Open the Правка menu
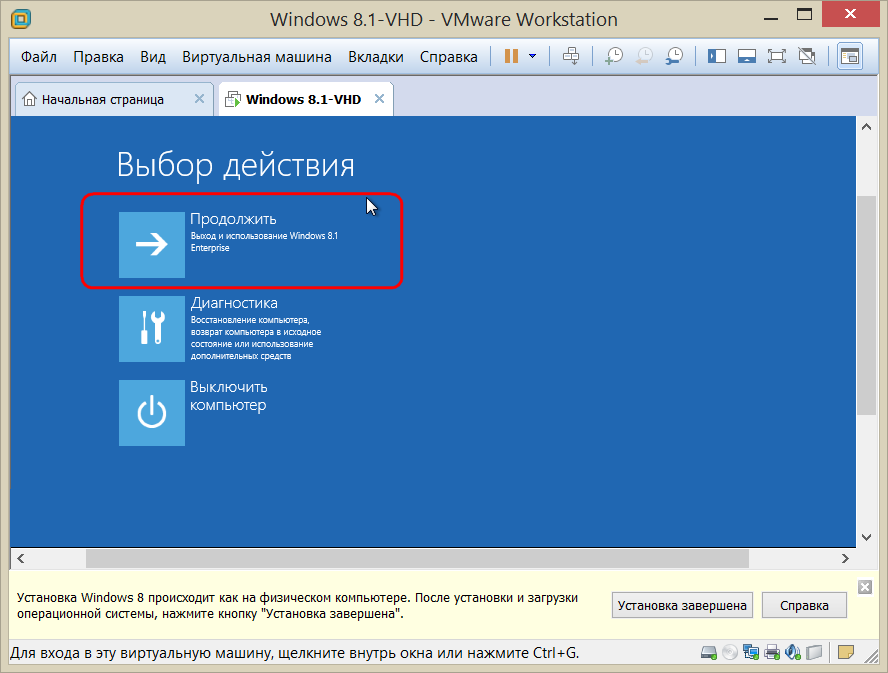Image resolution: width=888 pixels, height=673 pixels. coord(98,57)
